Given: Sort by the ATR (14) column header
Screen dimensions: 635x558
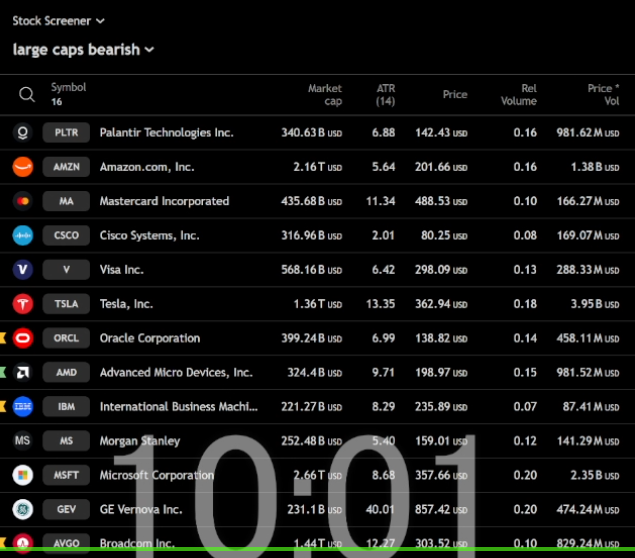Looking at the screenshot, I should pyautogui.click(x=385, y=94).
